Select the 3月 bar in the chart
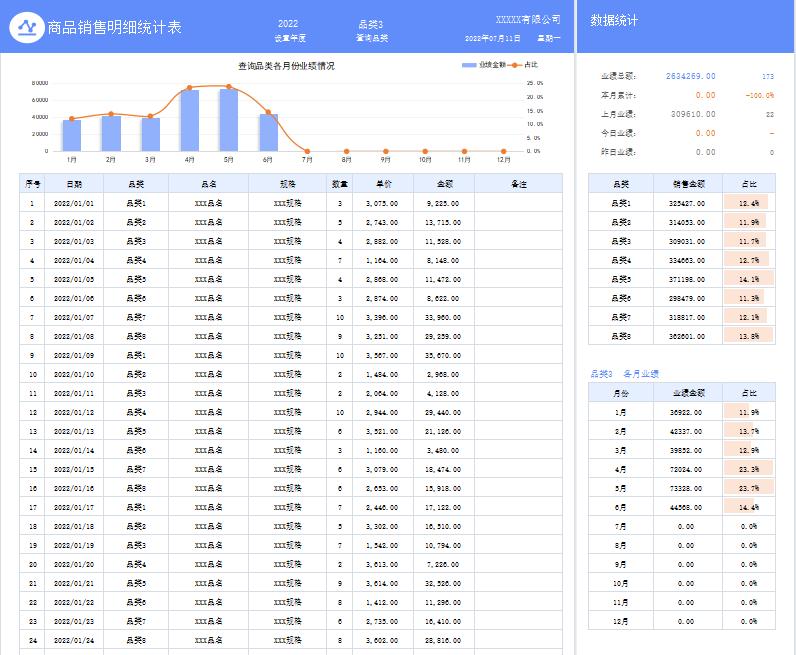This screenshot has height=655, width=796. tap(150, 134)
